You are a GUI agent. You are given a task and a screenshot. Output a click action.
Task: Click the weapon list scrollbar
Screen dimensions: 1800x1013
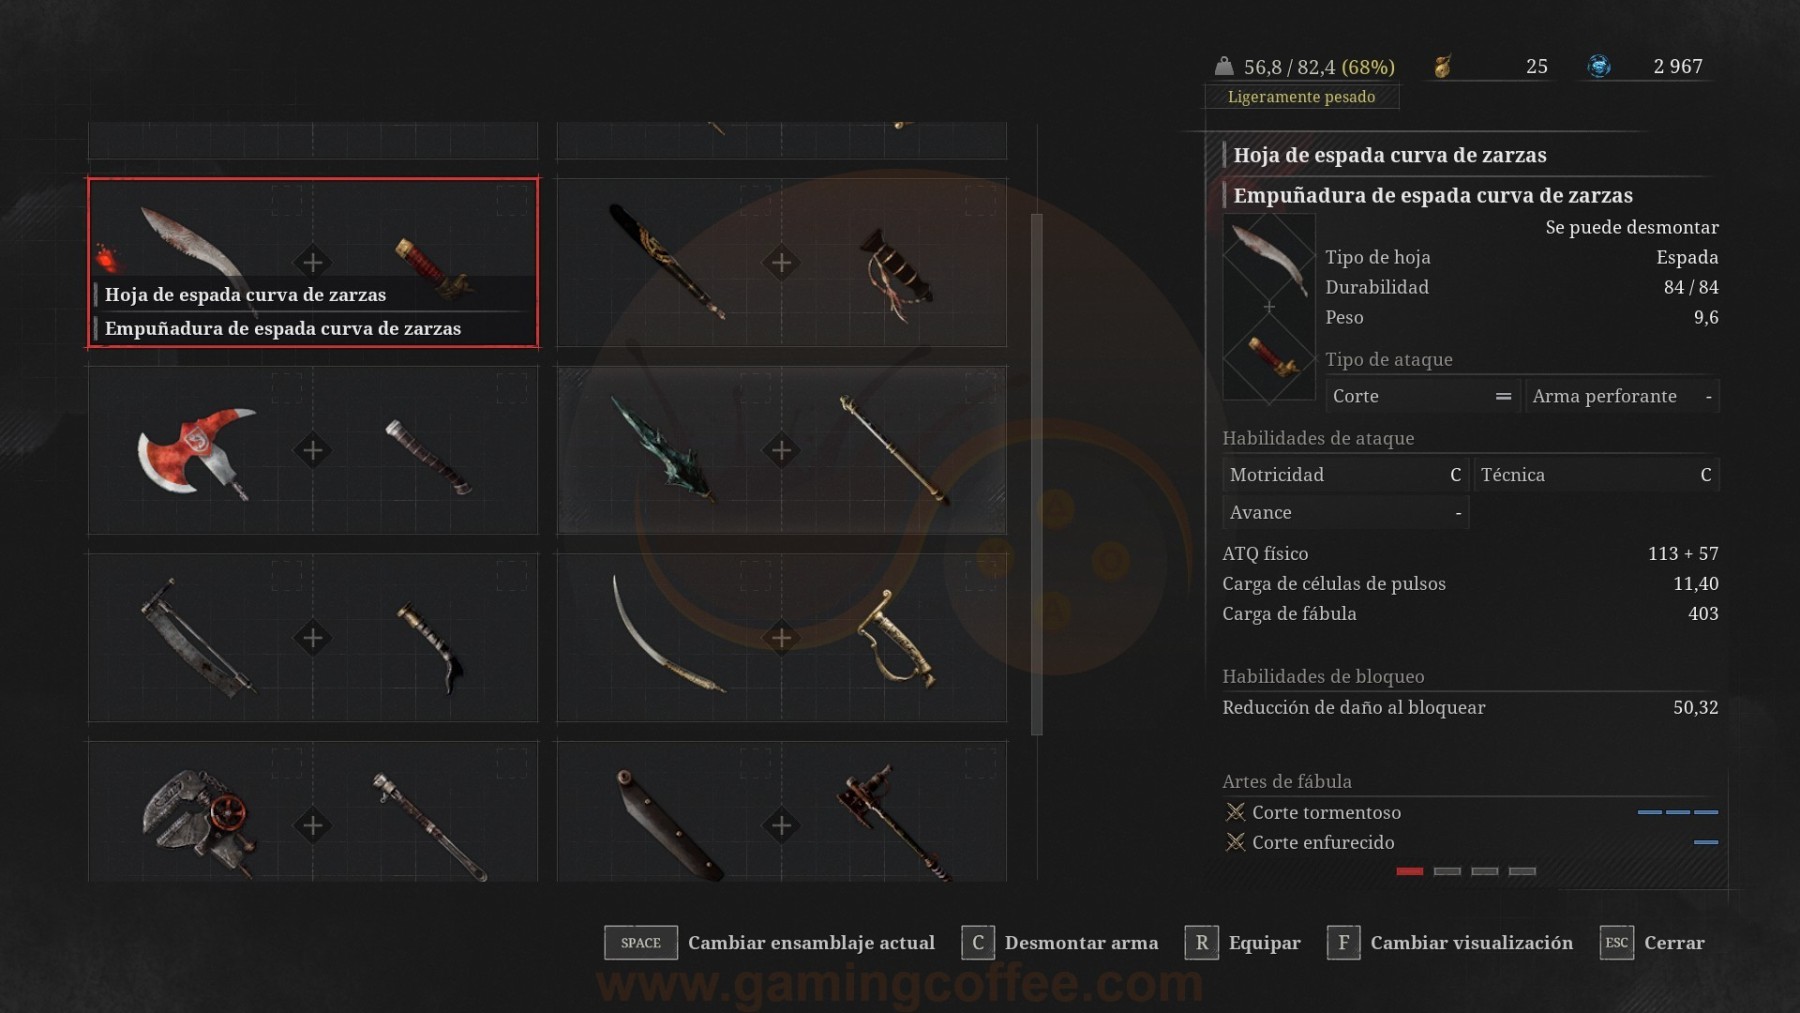[1037, 475]
